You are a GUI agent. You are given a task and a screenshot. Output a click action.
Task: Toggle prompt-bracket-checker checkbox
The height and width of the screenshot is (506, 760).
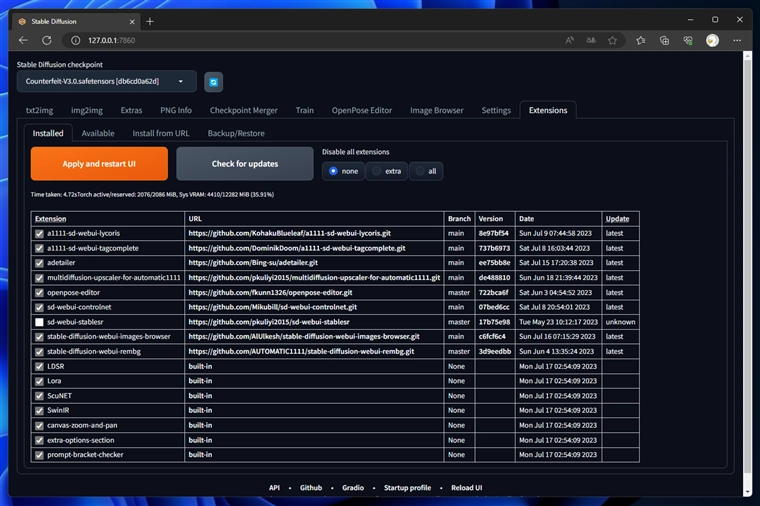tap(39, 455)
